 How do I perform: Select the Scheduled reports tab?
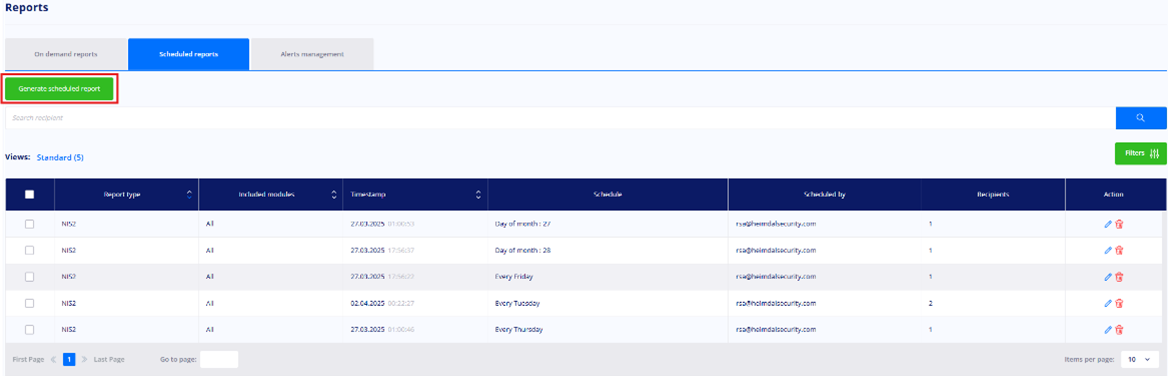(188, 54)
